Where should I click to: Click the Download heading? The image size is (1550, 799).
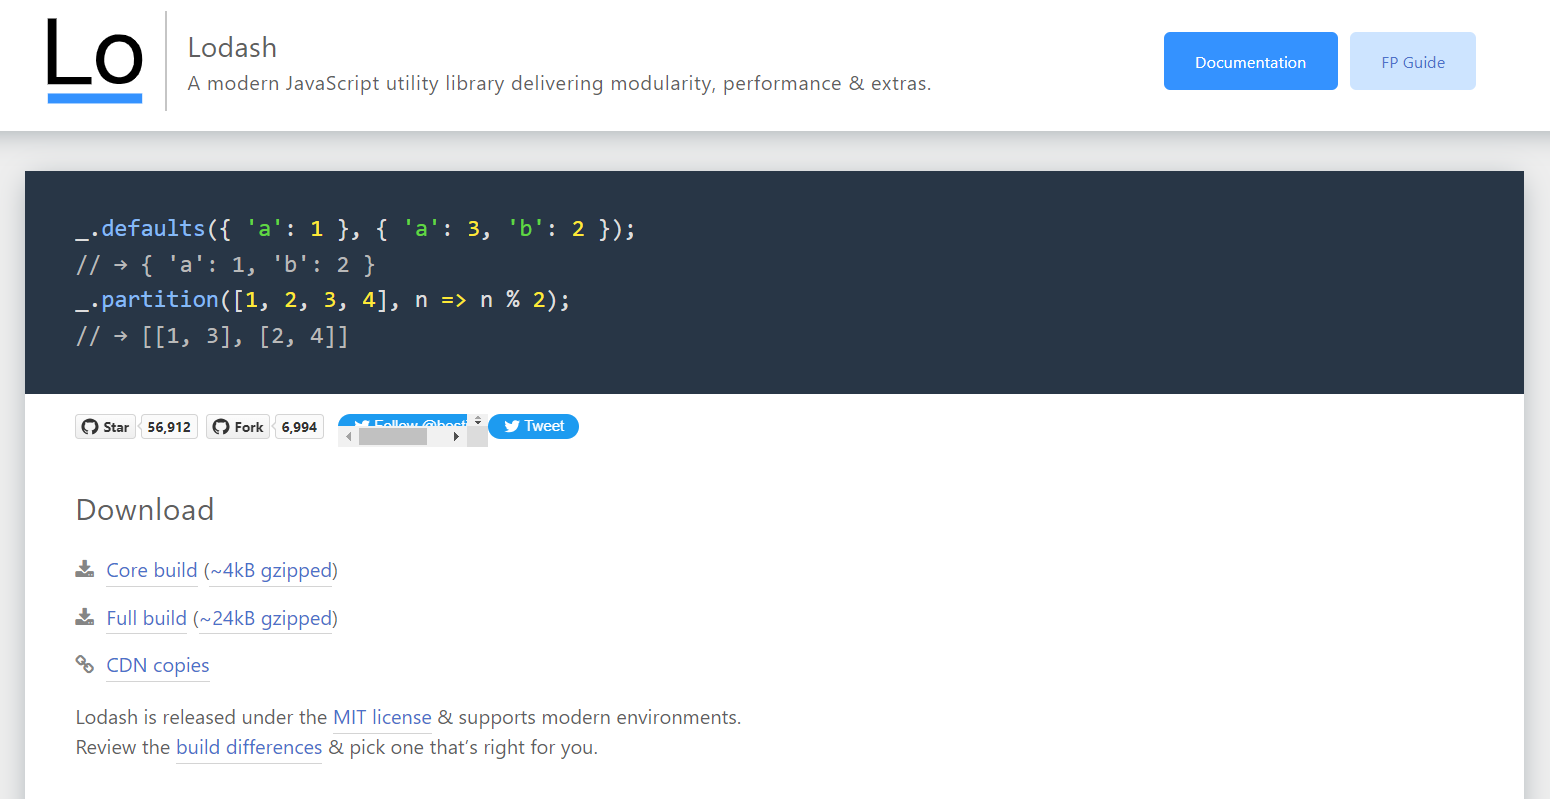tap(145, 510)
